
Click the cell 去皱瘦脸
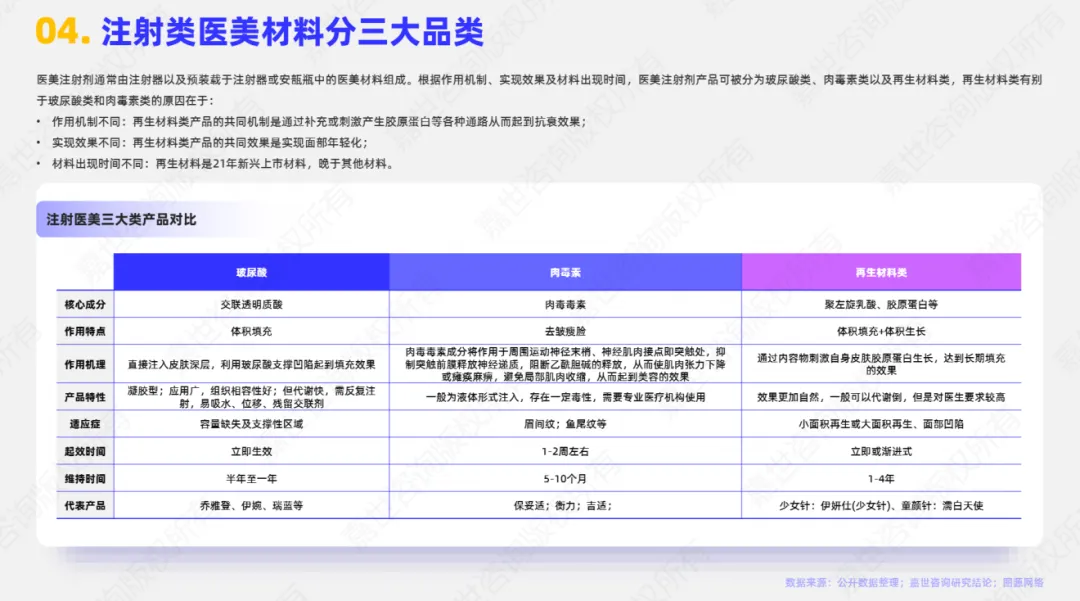(565, 331)
